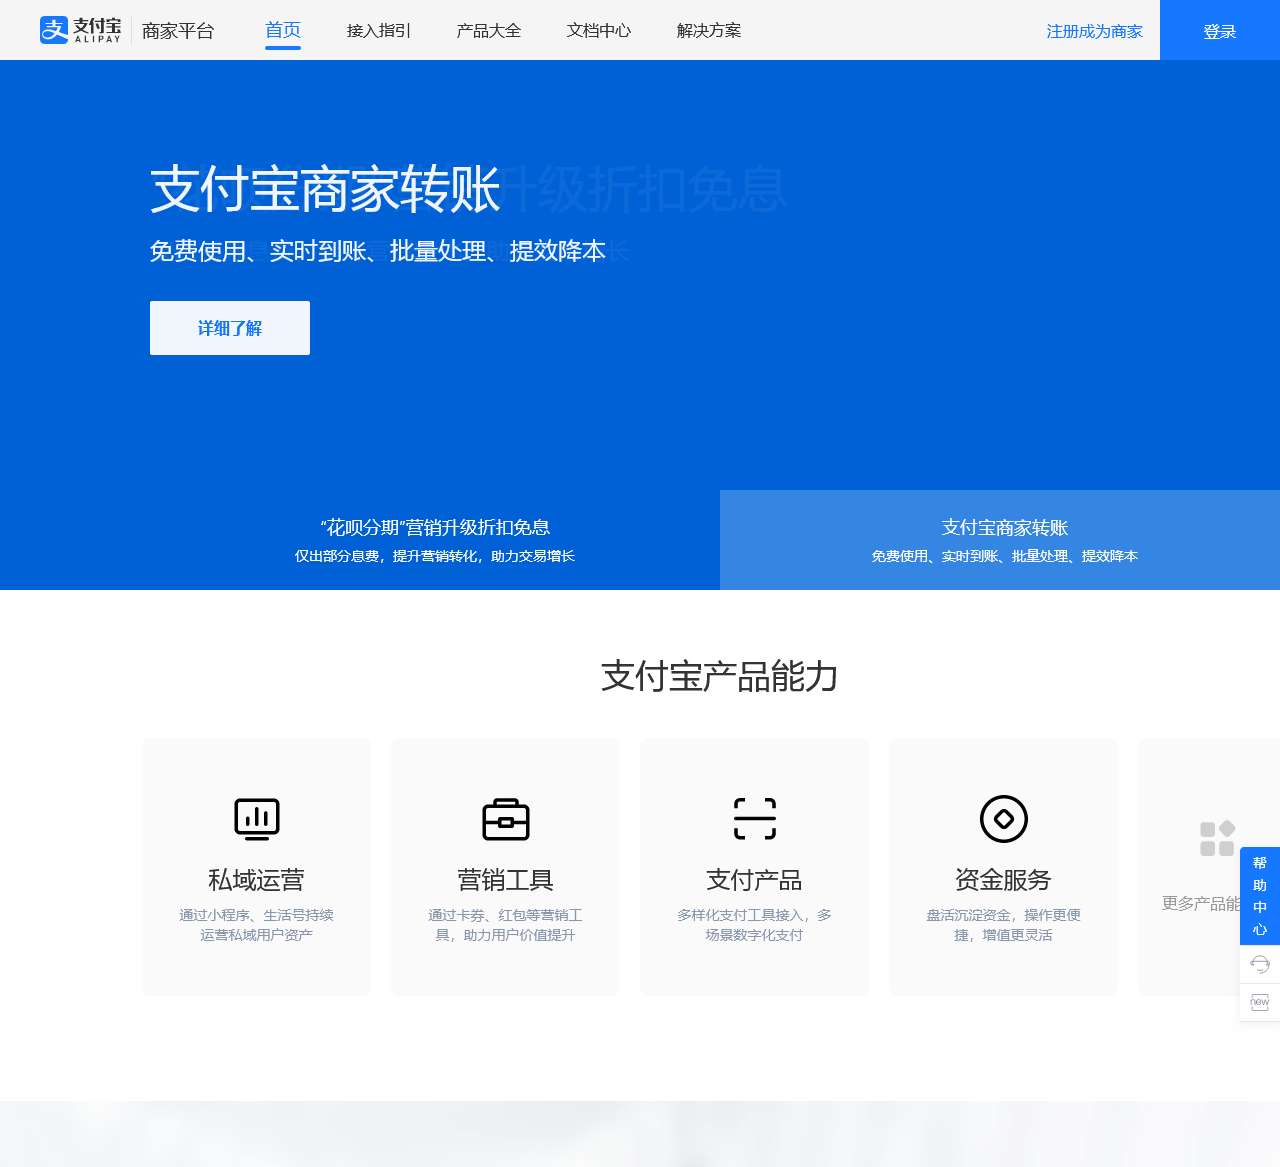Select the 支付宝商家转账 banner tab
This screenshot has width=1280, height=1167.
pos(1000,540)
